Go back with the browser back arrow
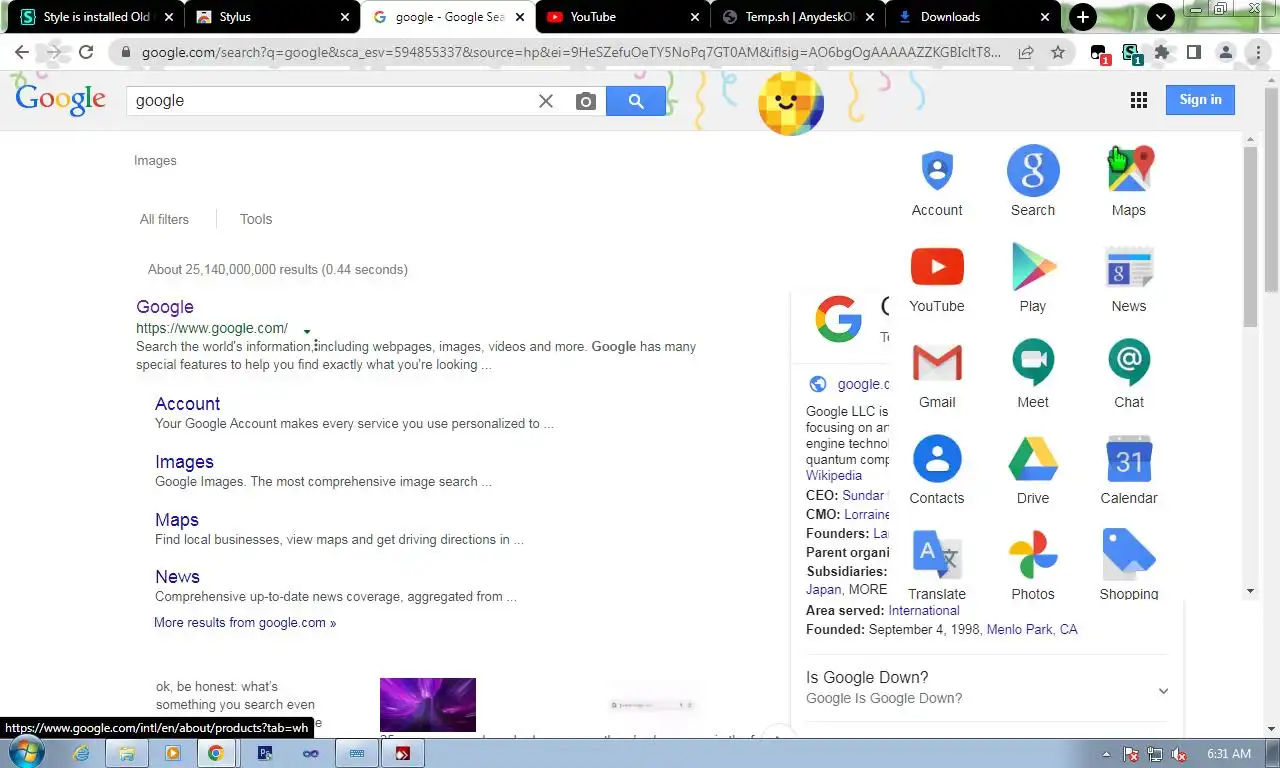 click(22, 52)
